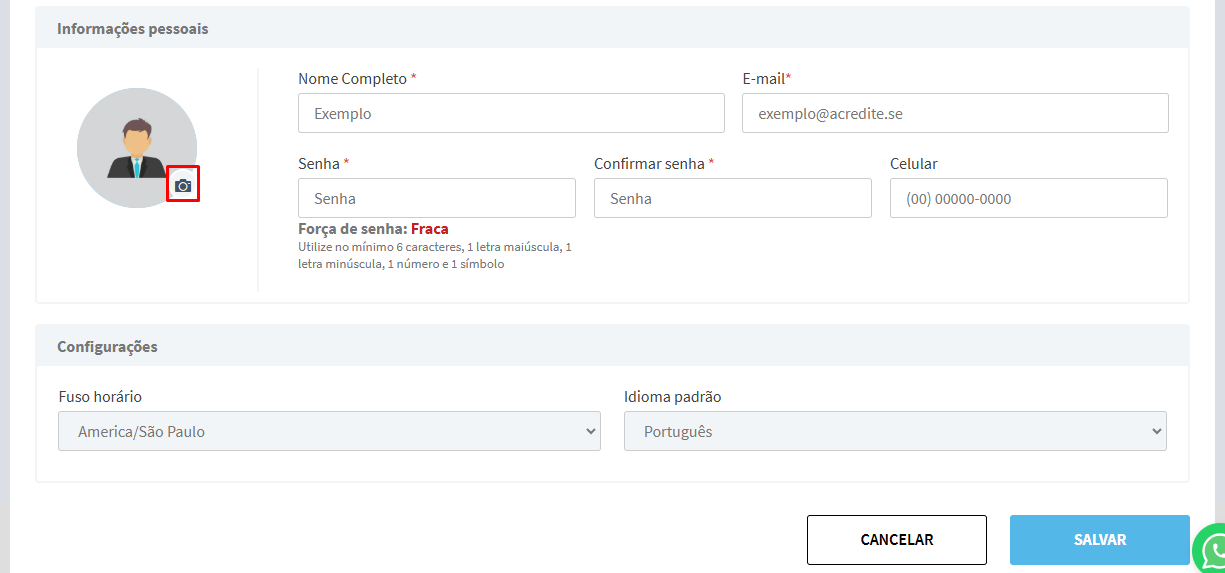Click the "Configurações" section header
The width and height of the screenshot is (1225, 573).
107,347
